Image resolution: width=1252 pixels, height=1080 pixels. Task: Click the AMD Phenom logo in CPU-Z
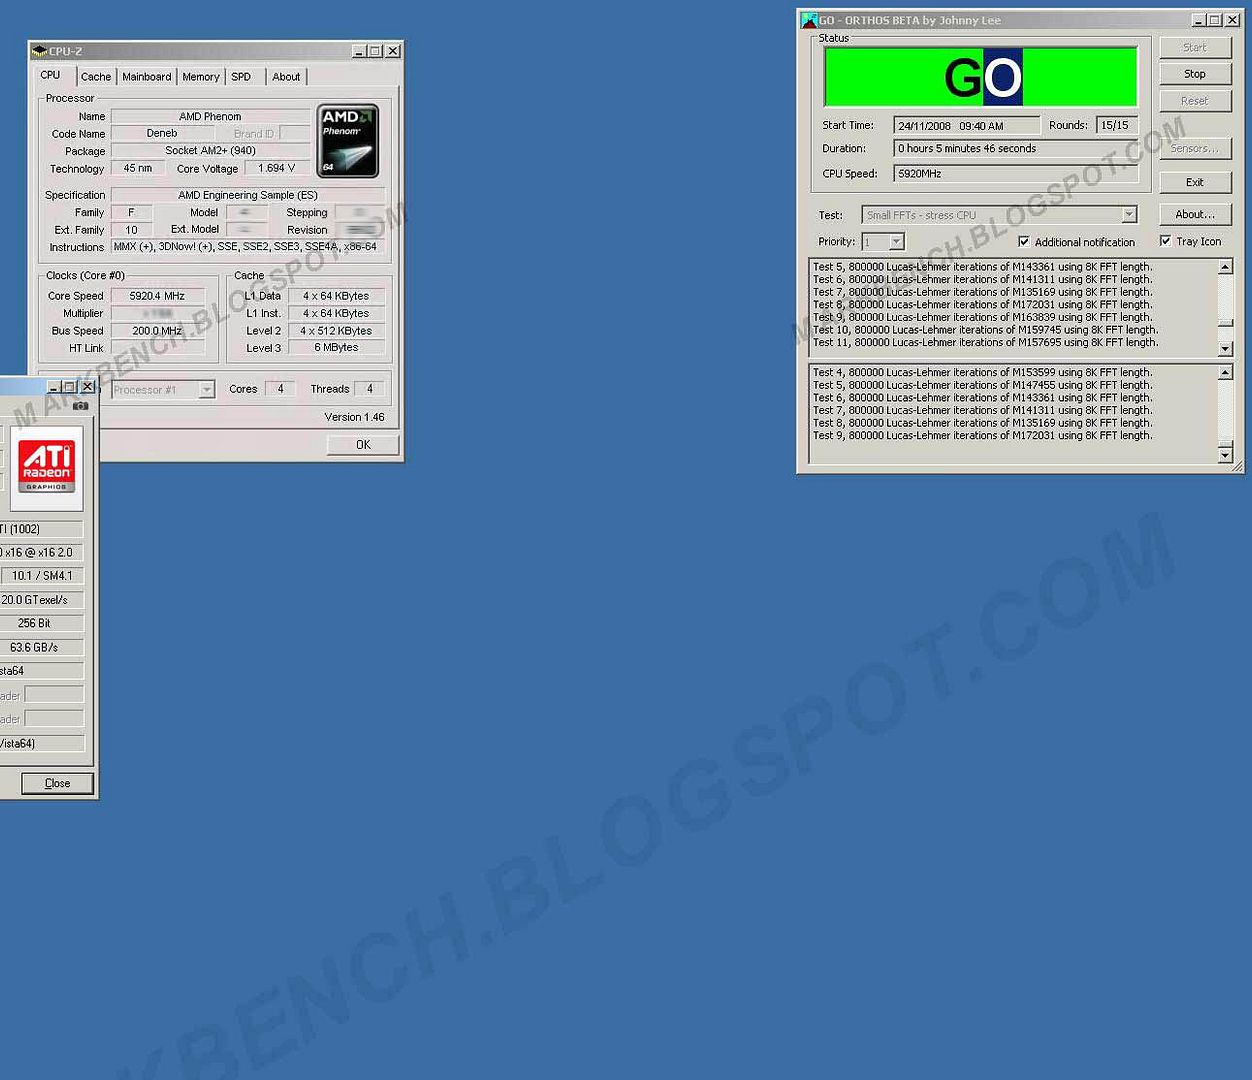click(x=348, y=141)
